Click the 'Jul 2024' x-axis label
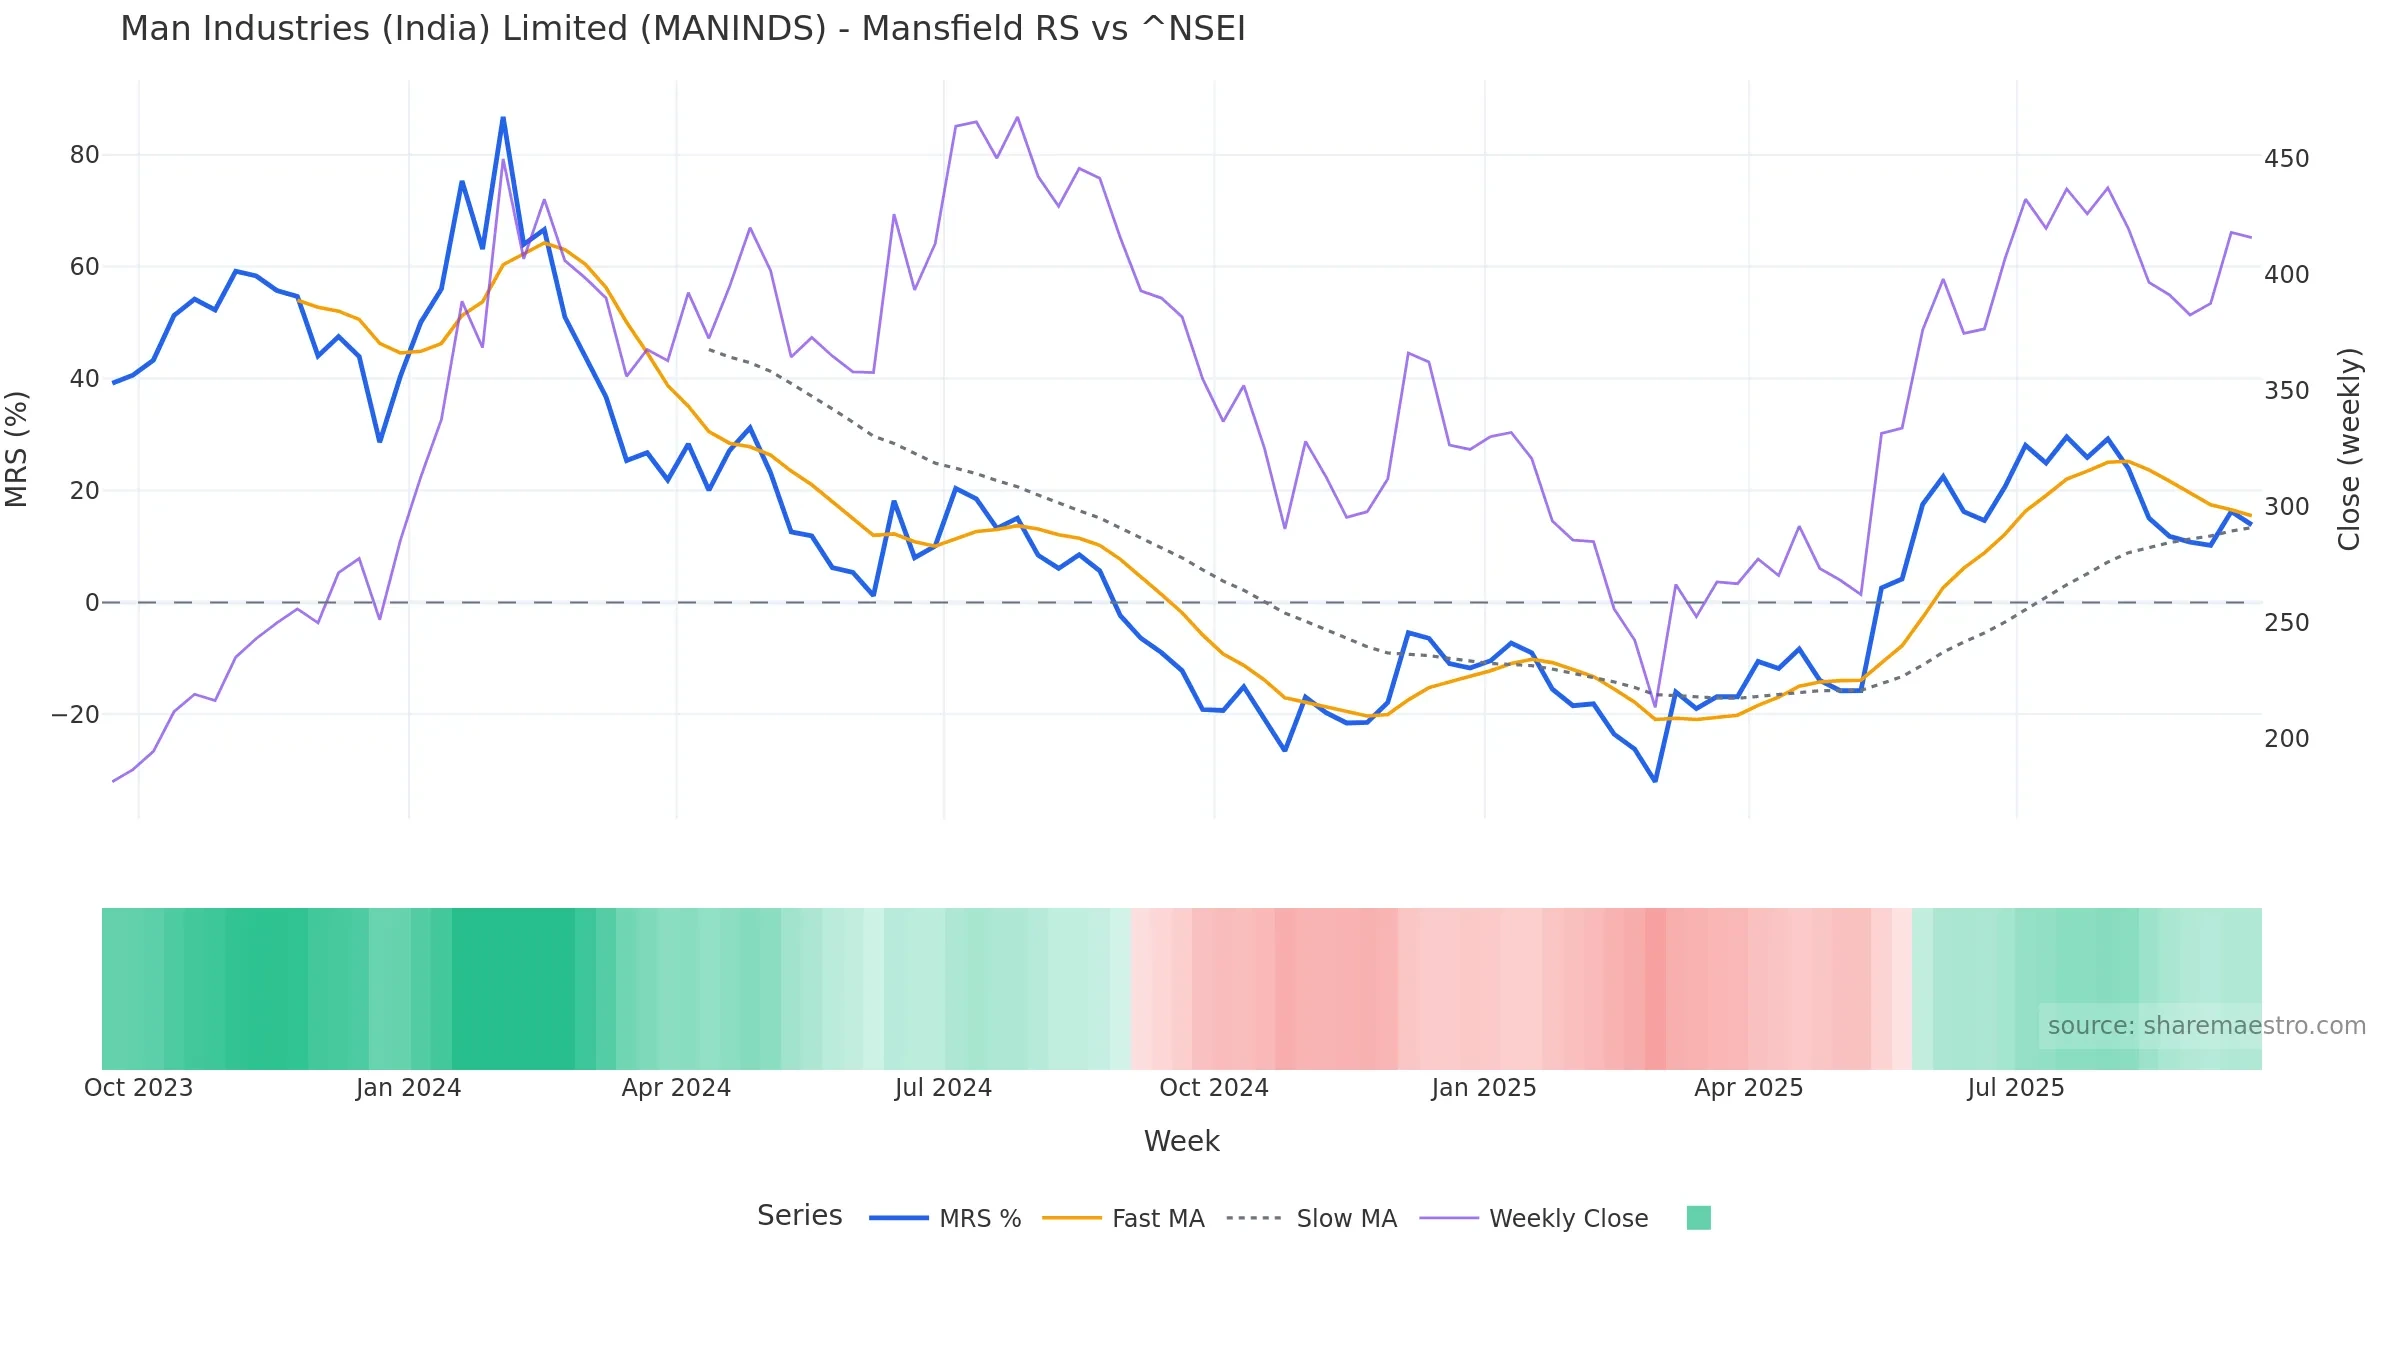Image resolution: width=2400 pixels, height=1350 pixels. click(x=943, y=1088)
